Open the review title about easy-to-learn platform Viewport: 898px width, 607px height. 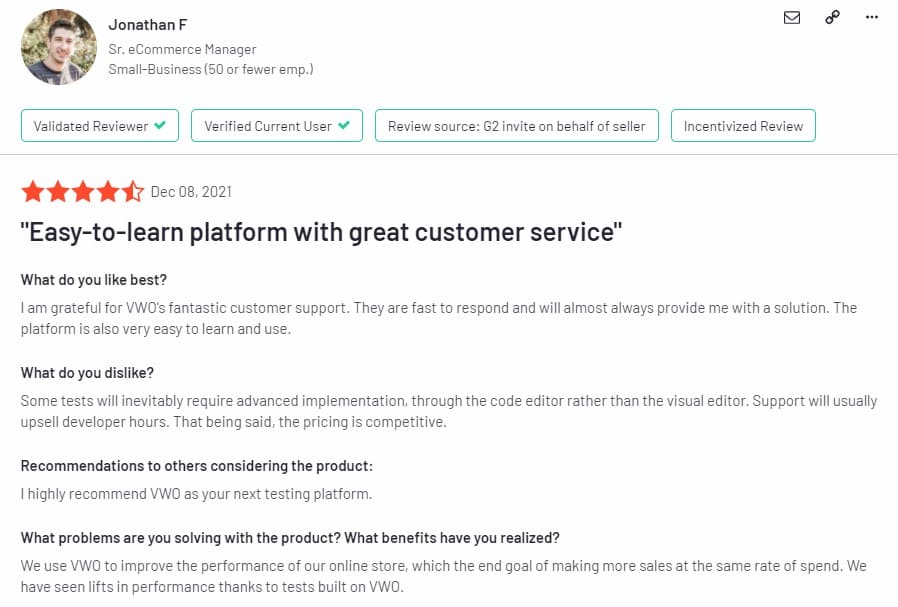click(x=321, y=232)
